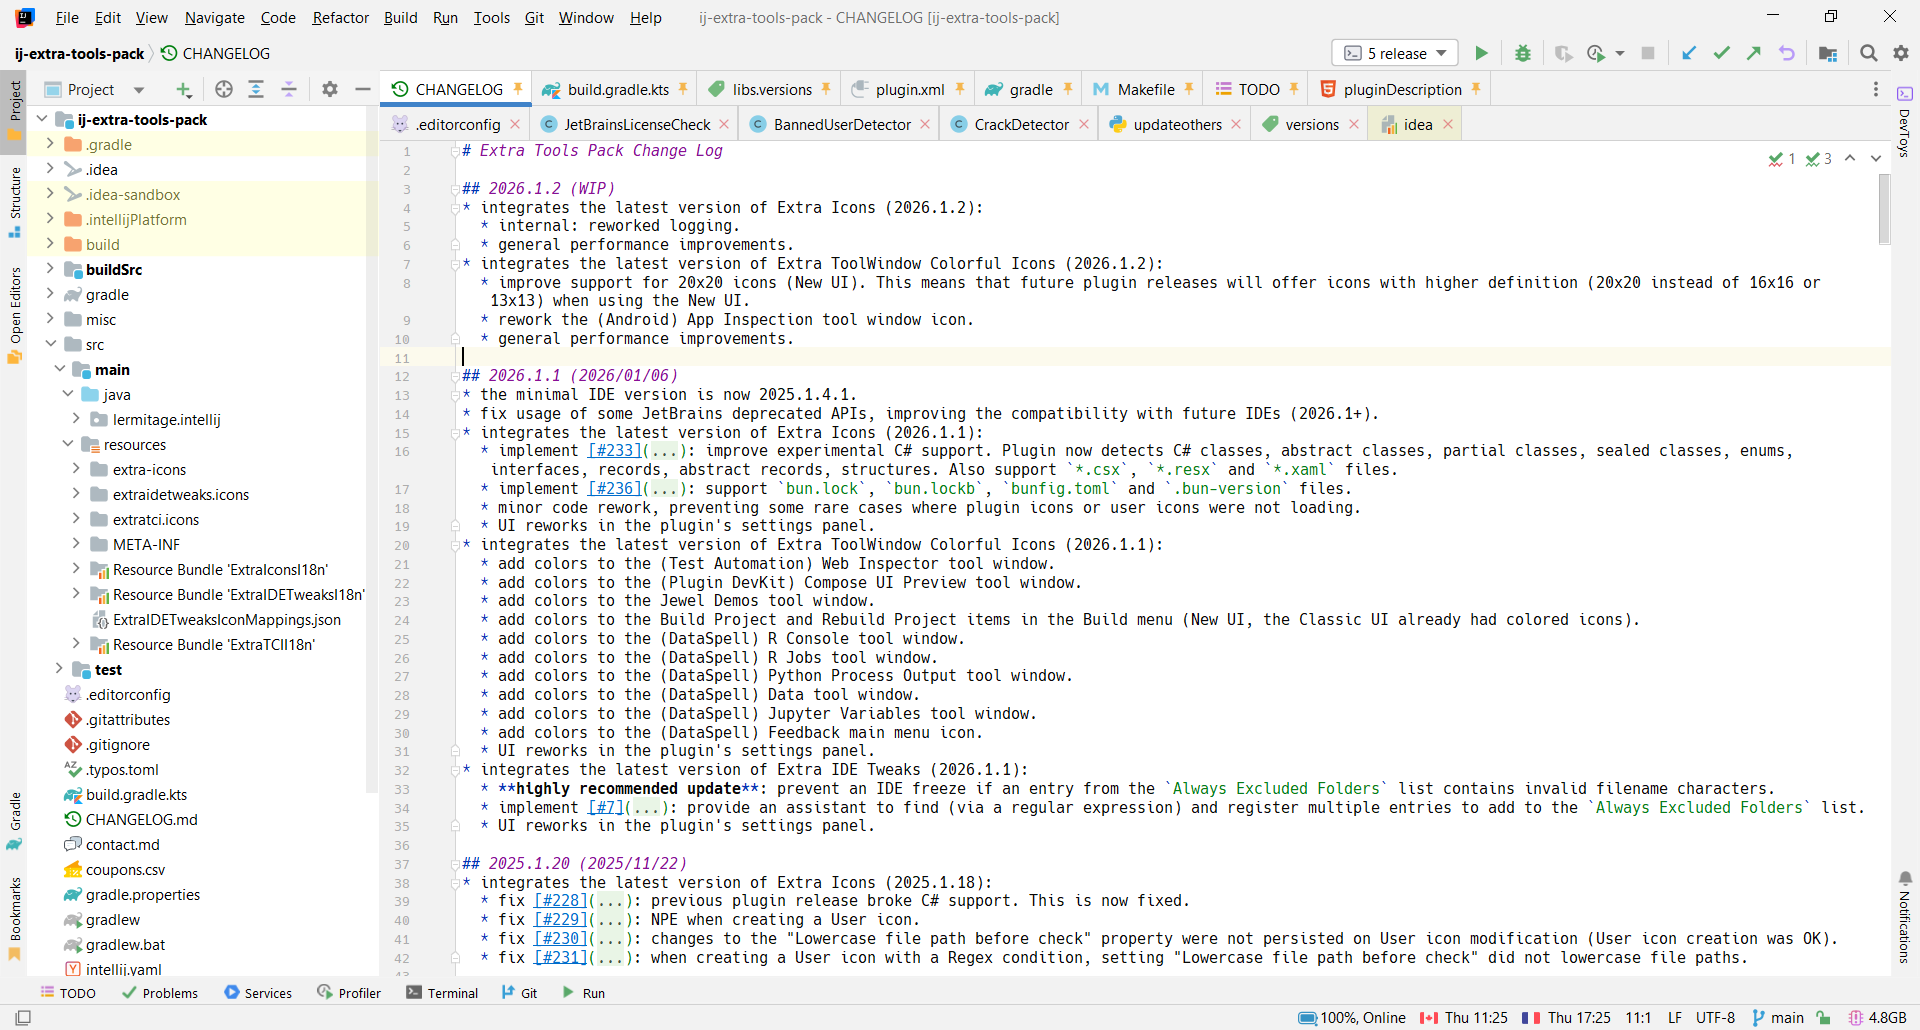Click the UTF-8 encoding in the status bar
Image resolution: width=1920 pixels, height=1030 pixels.
point(1715,1018)
